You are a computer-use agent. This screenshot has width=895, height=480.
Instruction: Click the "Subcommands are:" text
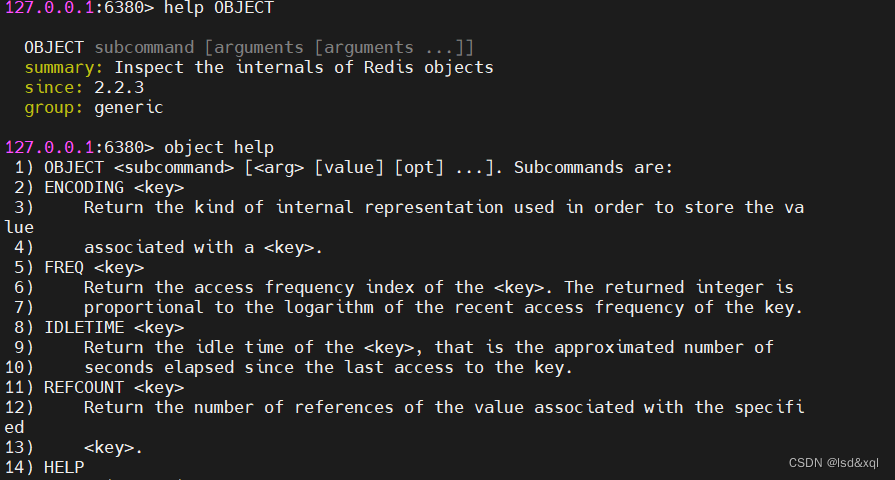594,168
